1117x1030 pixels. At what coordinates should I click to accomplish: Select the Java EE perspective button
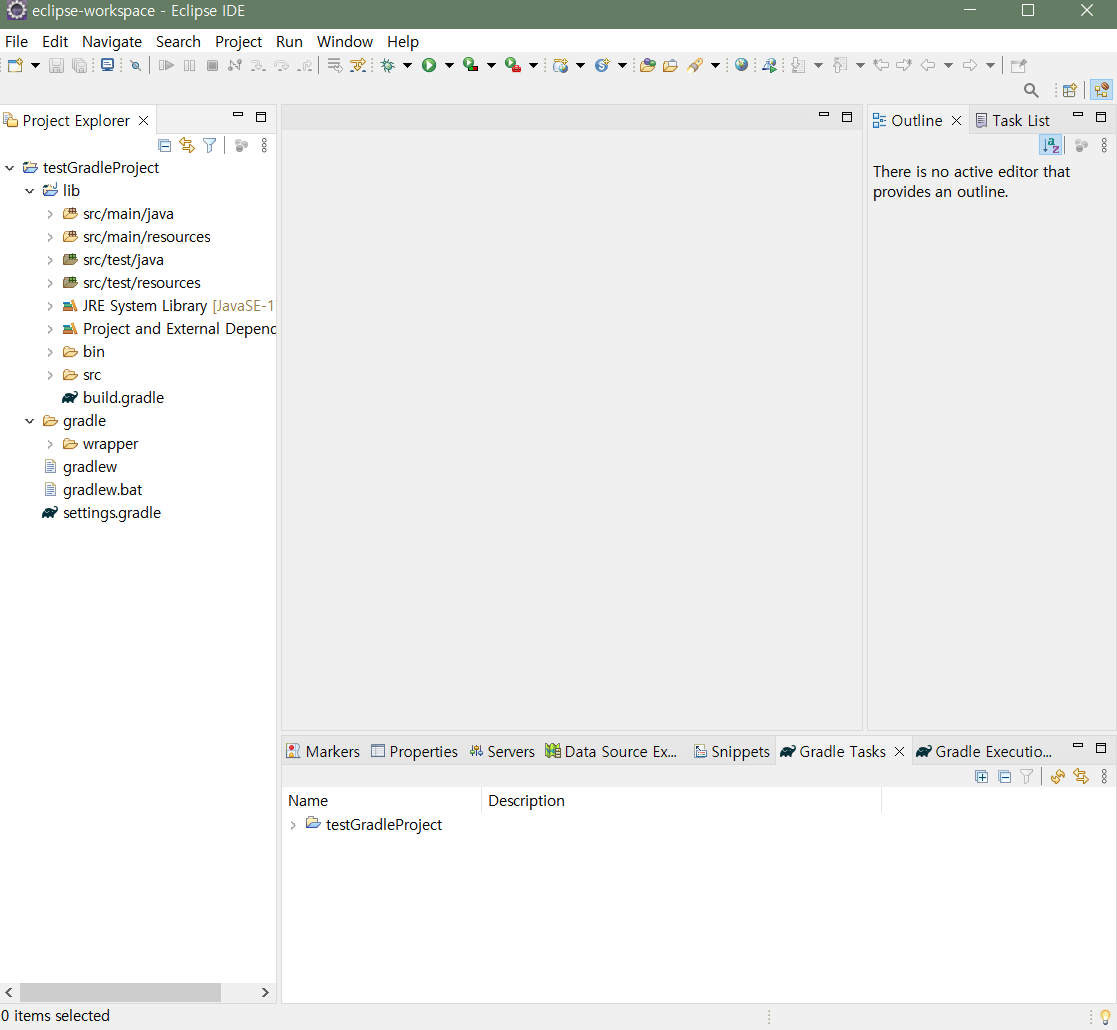1101,90
